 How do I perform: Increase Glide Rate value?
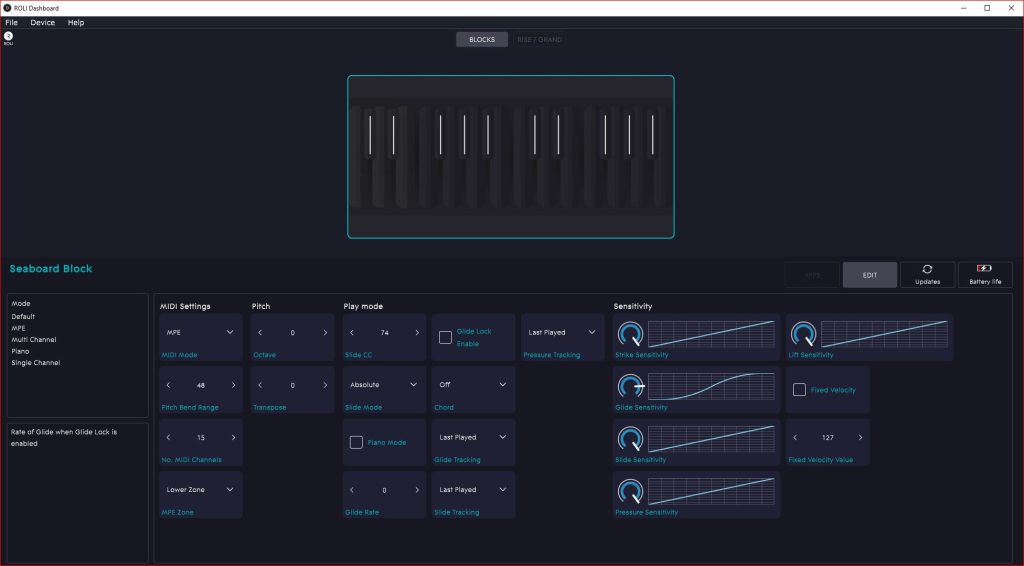point(417,490)
